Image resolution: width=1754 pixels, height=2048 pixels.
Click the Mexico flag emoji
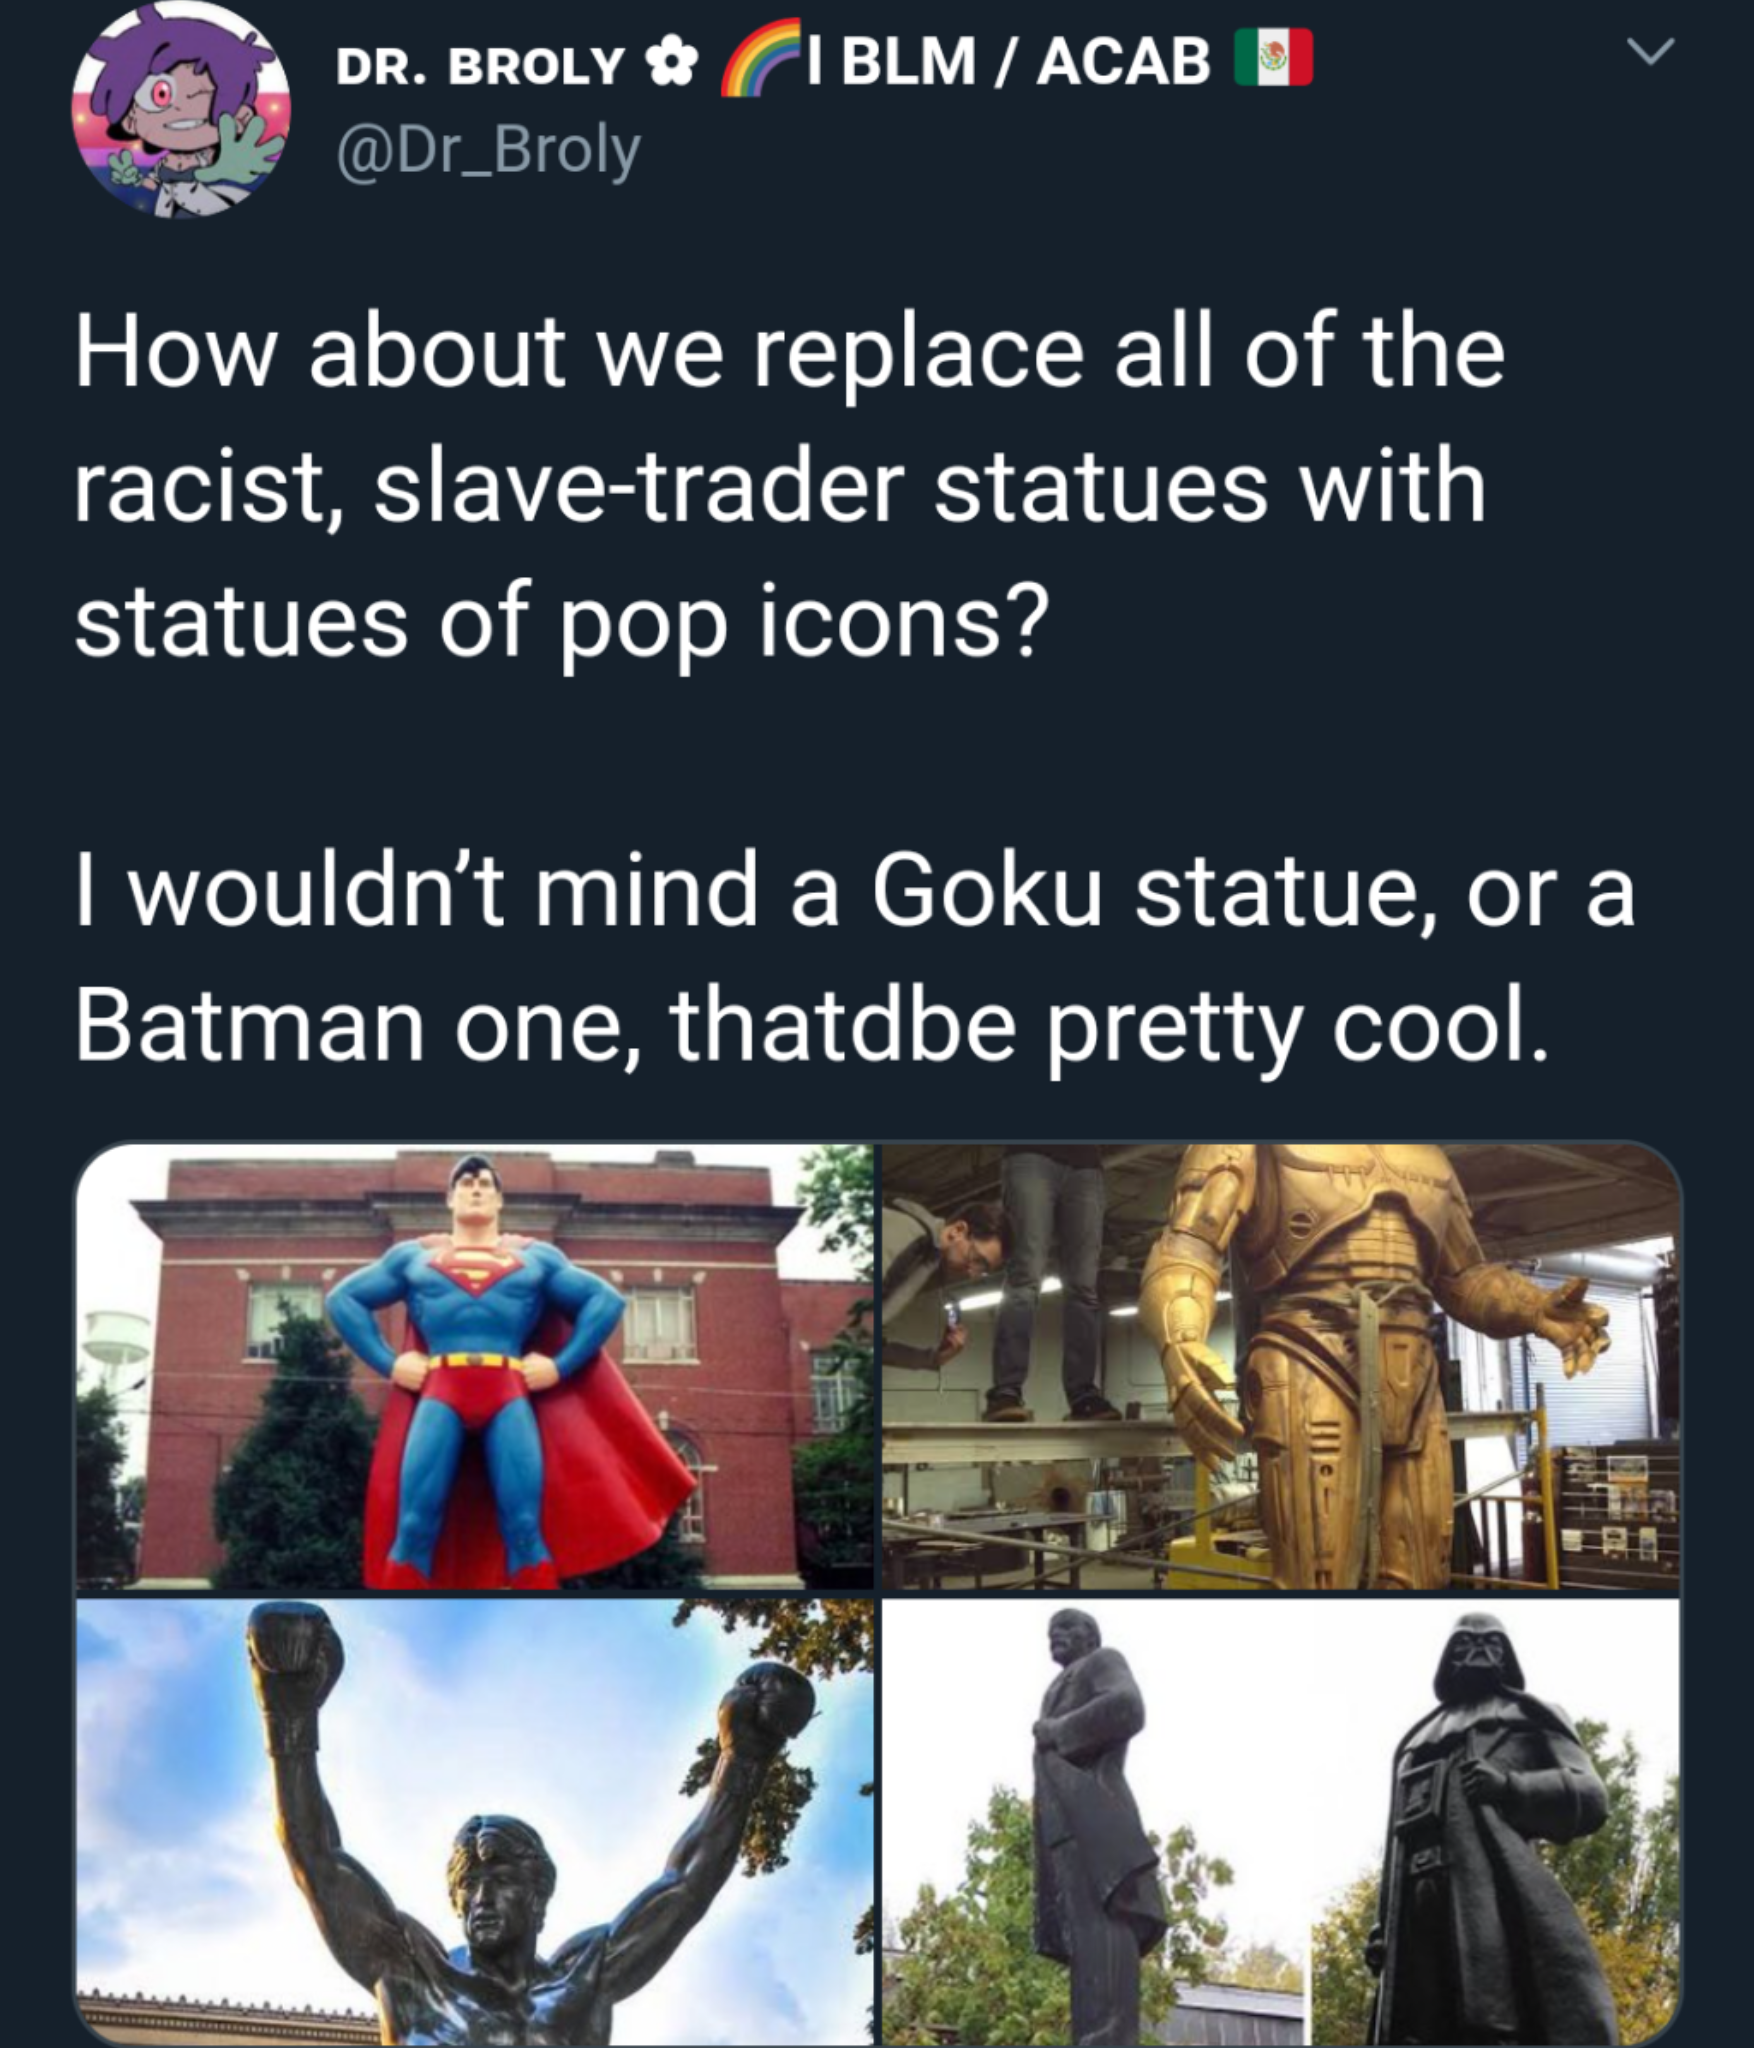click(1273, 60)
